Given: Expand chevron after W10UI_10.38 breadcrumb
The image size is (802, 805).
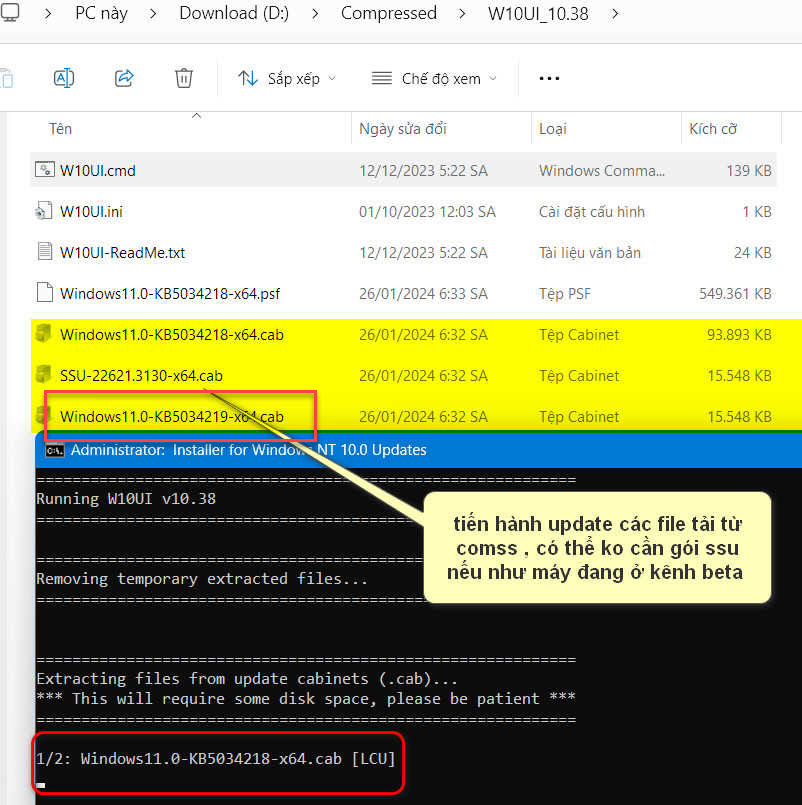Looking at the screenshot, I should tap(615, 14).
